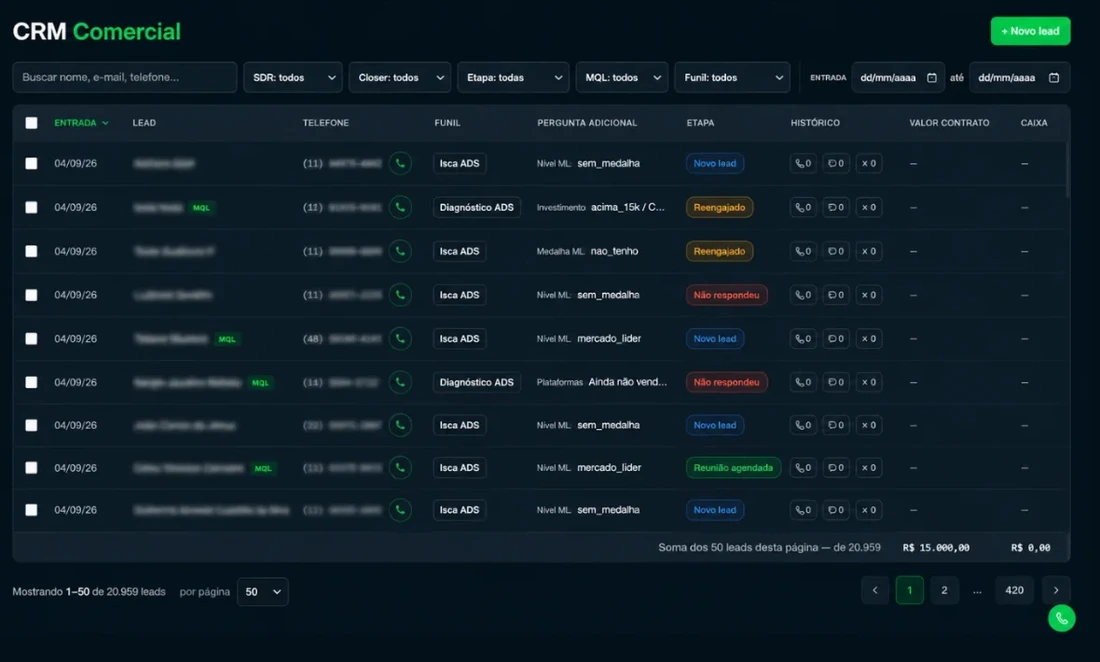Open comments counter in Reunião agendada row
Screen dimensions: 1100x662
836,468
